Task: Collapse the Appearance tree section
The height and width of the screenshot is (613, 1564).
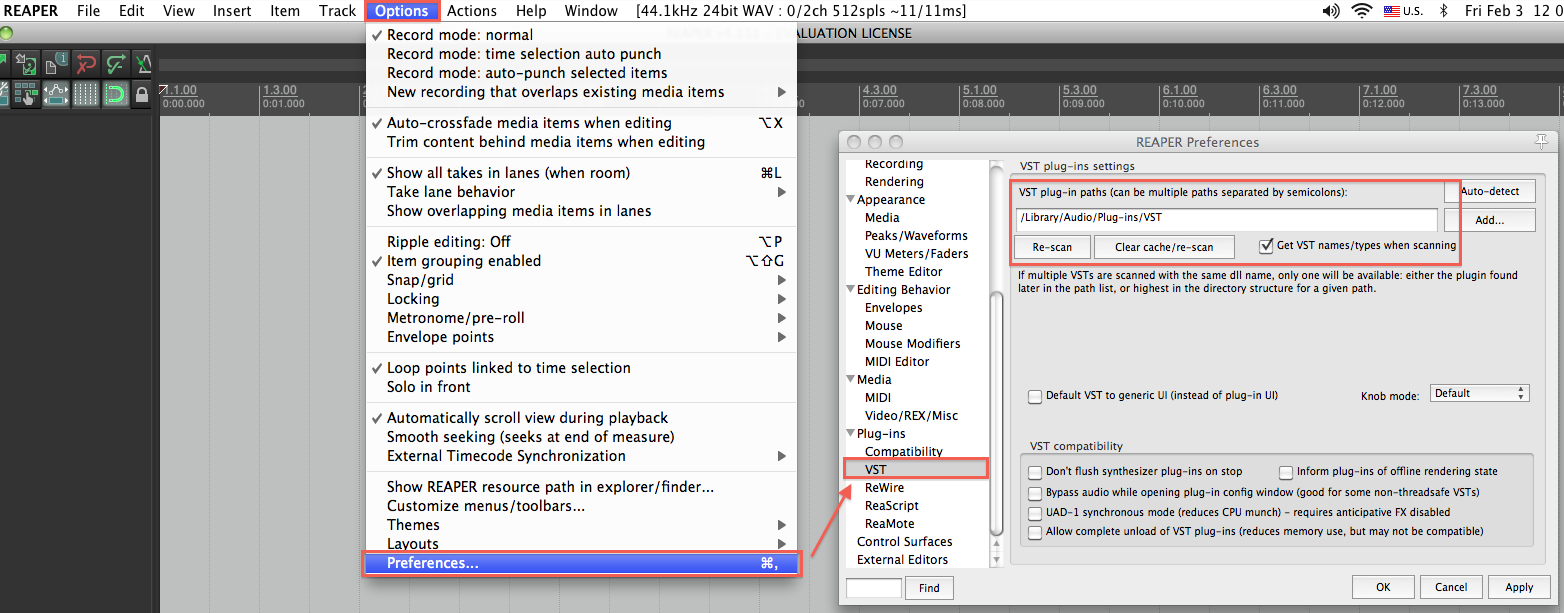Action: [849, 200]
